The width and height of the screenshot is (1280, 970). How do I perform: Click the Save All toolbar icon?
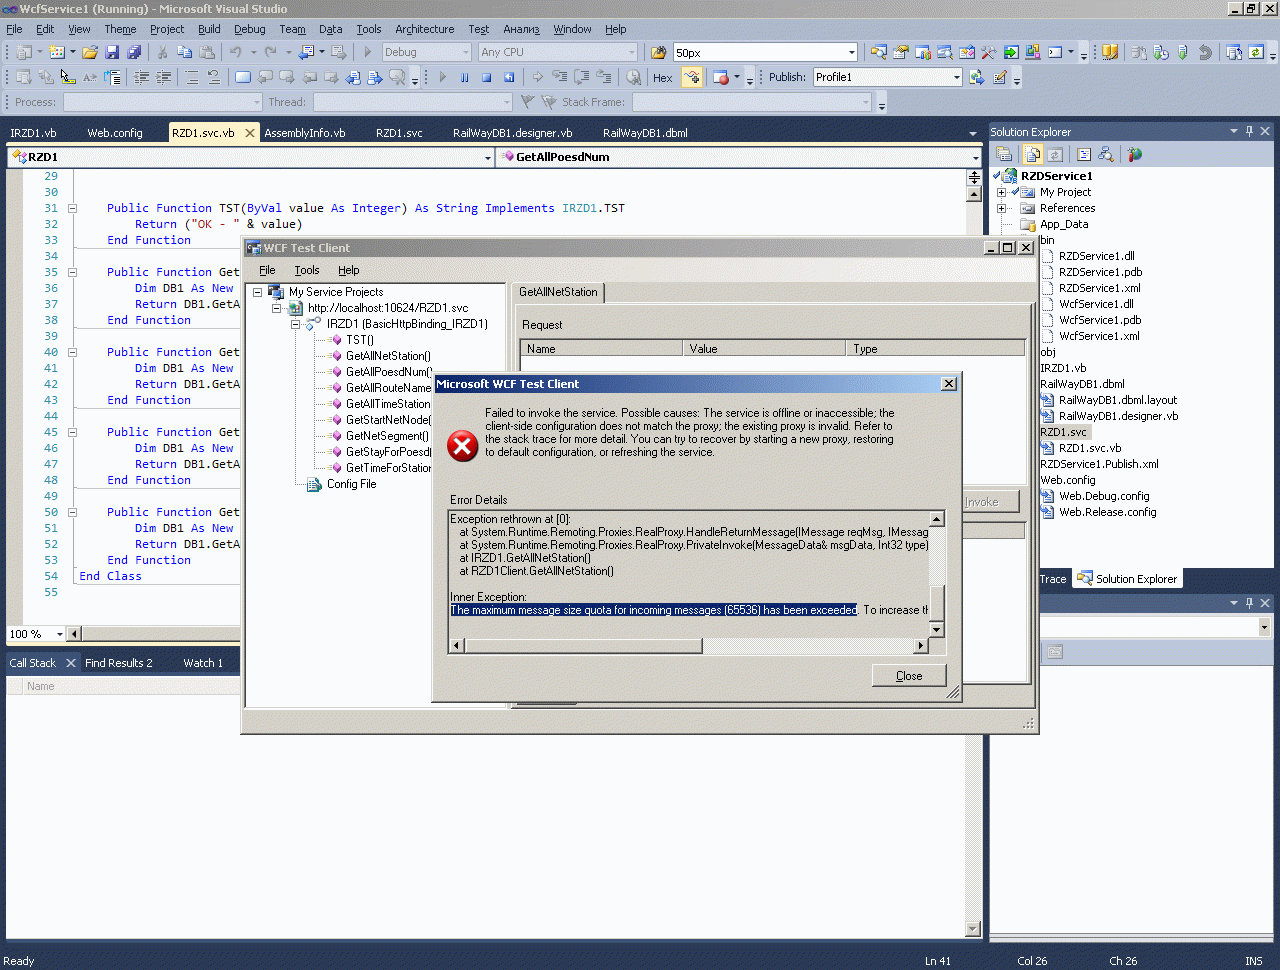[x=134, y=52]
